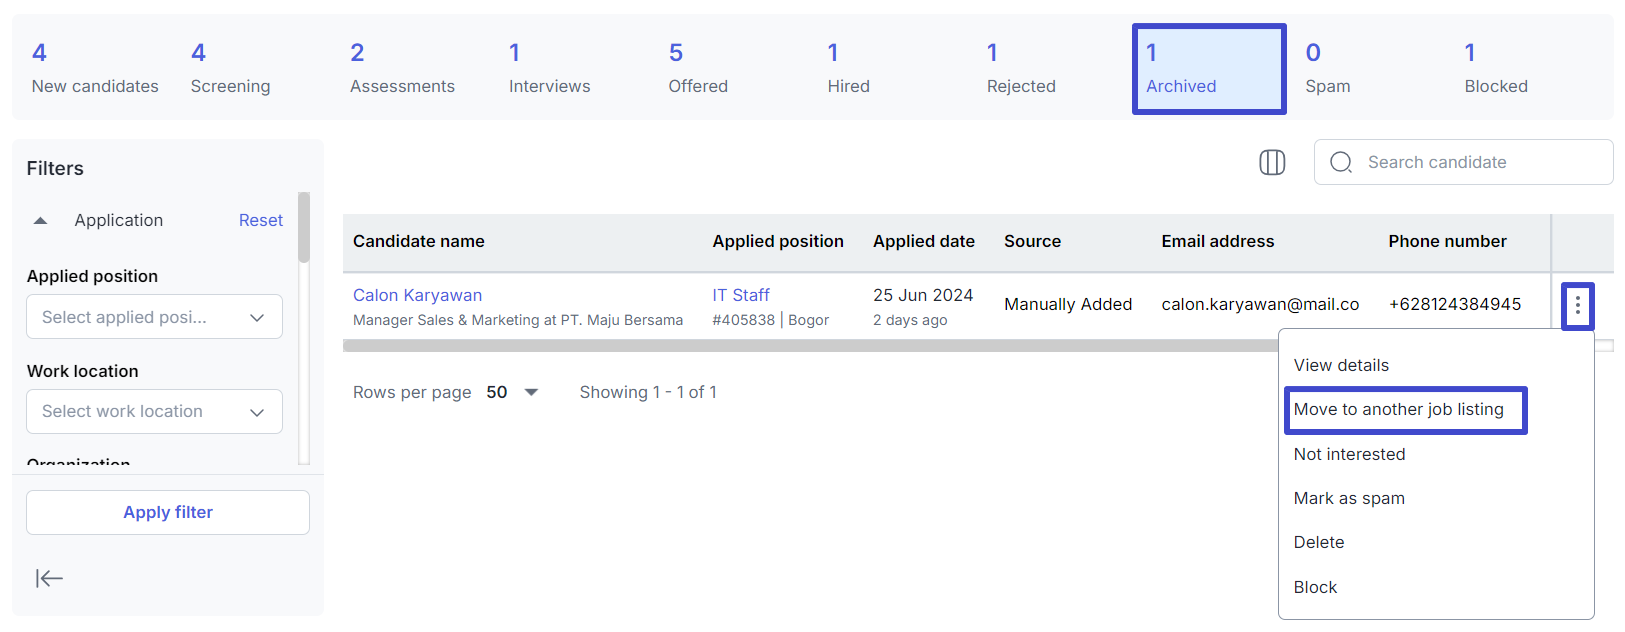
Task: Open the Work location dropdown
Action: (x=154, y=412)
